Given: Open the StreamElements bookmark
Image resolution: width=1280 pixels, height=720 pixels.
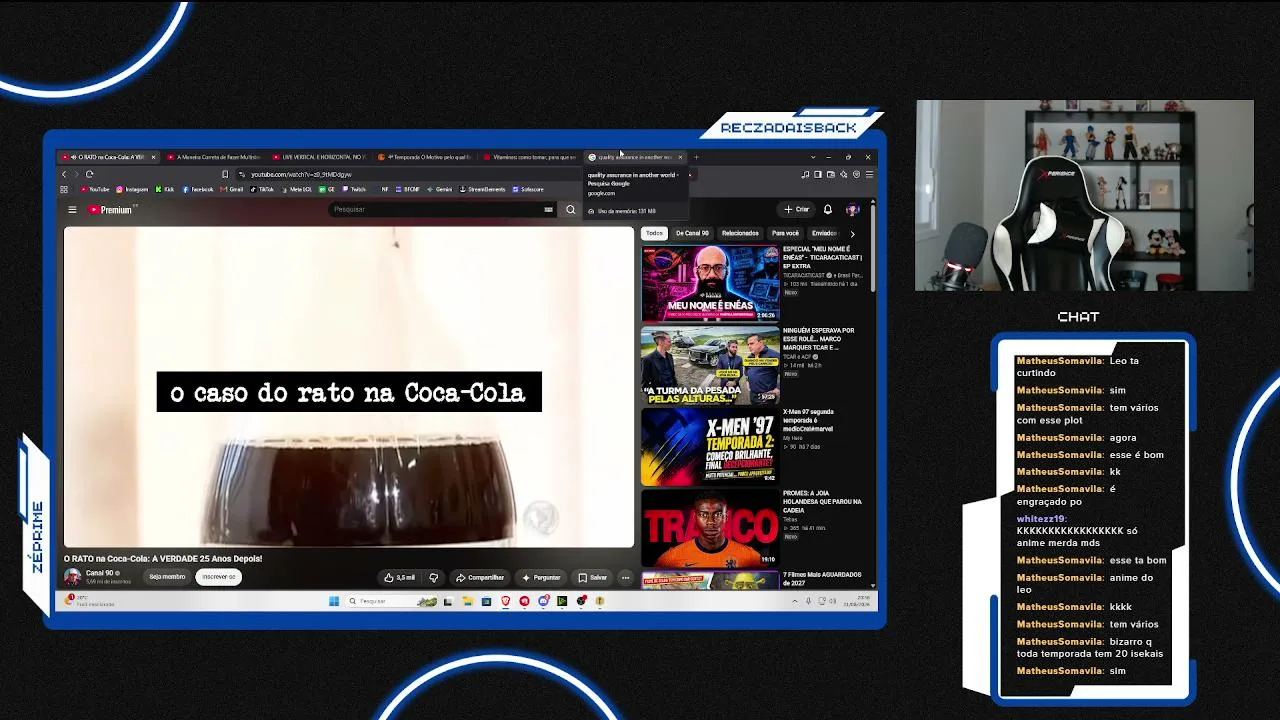Looking at the screenshot, I should 483,189.
